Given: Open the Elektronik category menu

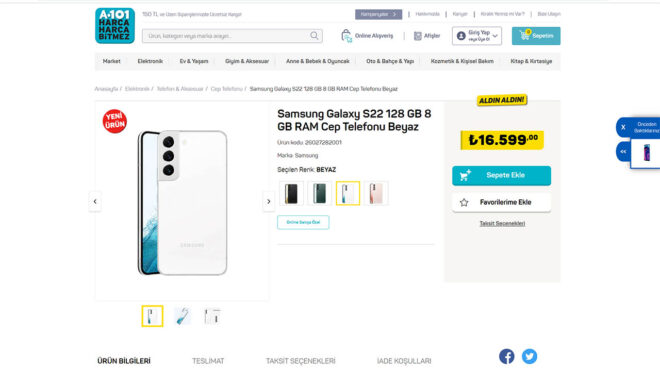Looking at the screenshot, I should [x=150, y=61].
